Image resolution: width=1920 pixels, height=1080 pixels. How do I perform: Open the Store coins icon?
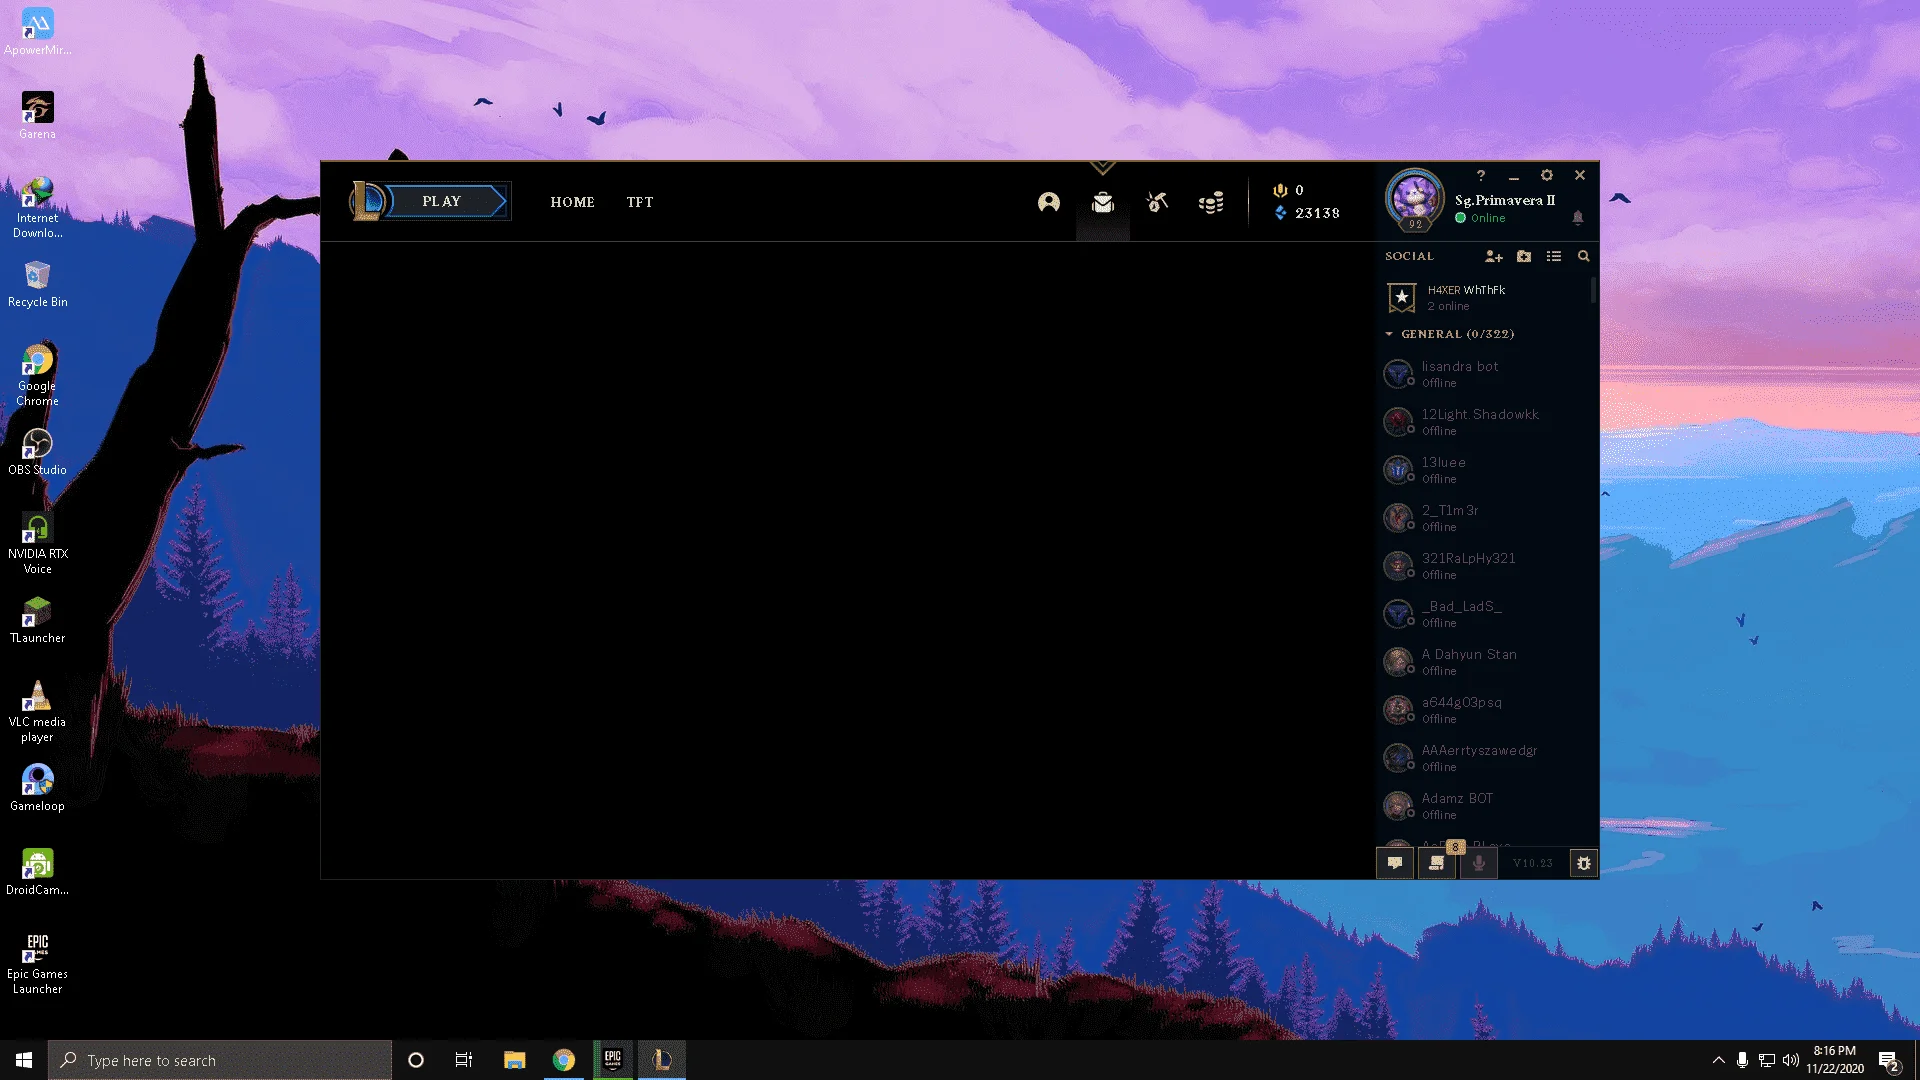pyautogui.click(x=1211, y=203)
